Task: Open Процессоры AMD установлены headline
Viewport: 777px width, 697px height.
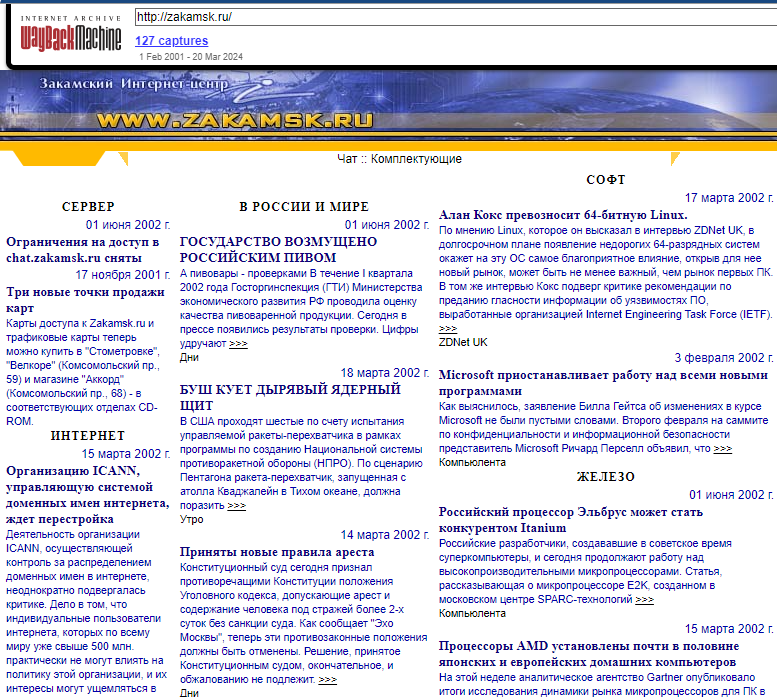Action: tap(589, 654)
